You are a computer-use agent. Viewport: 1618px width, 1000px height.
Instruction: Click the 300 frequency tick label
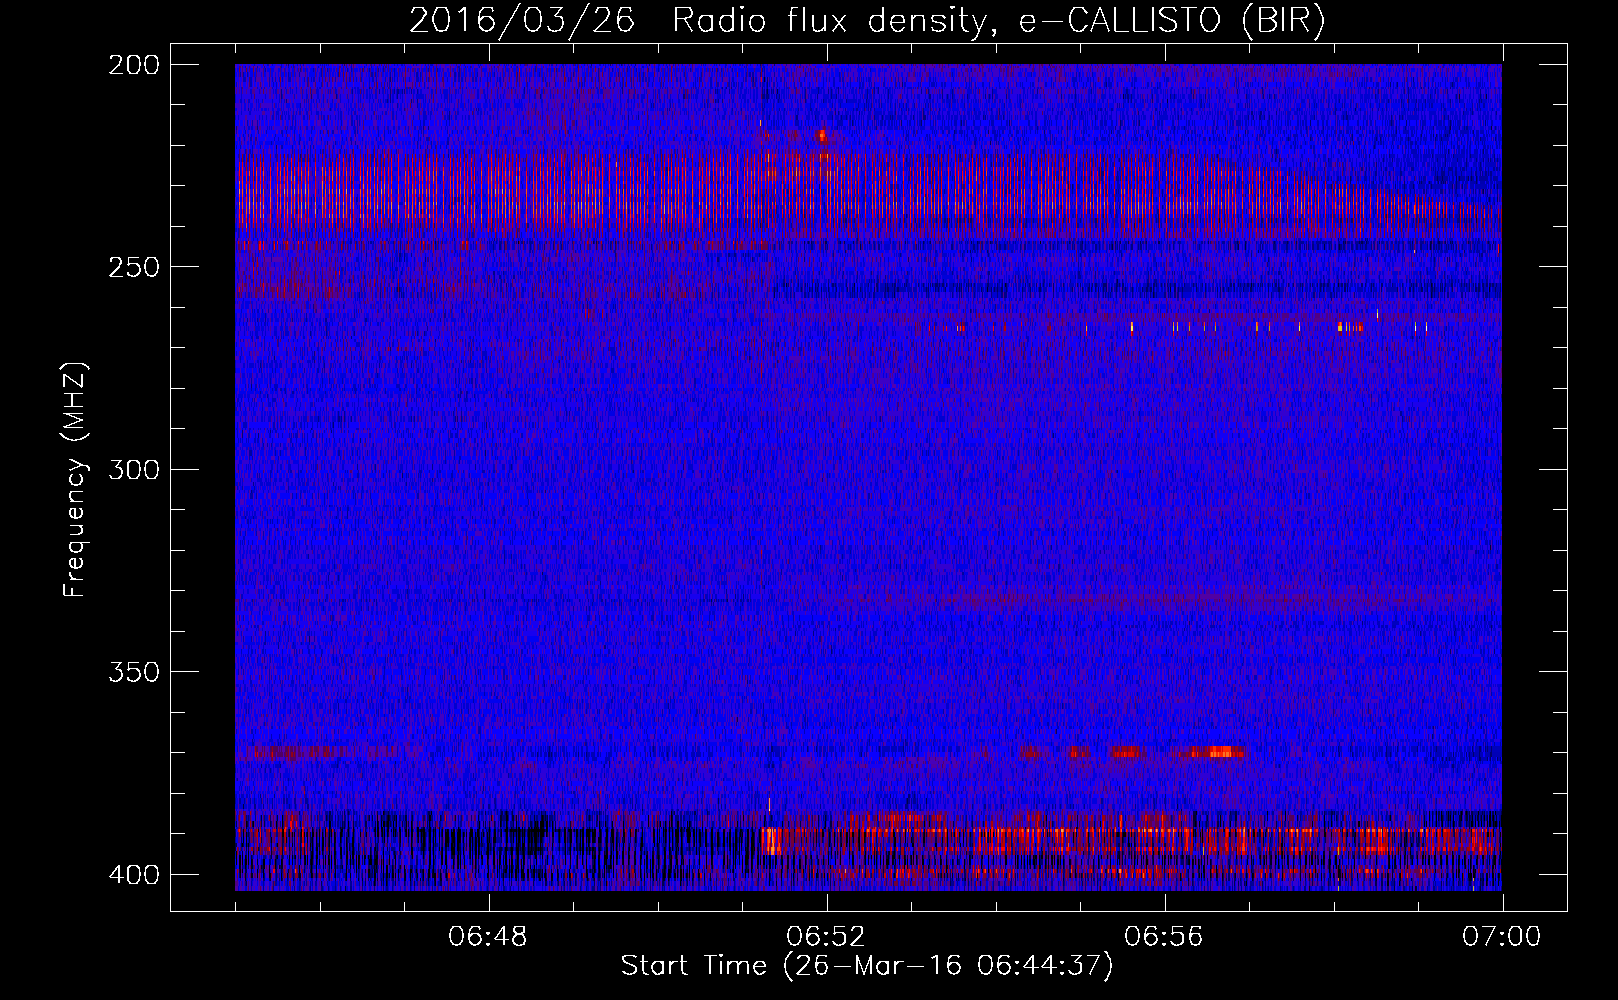(x=133, y=469)
